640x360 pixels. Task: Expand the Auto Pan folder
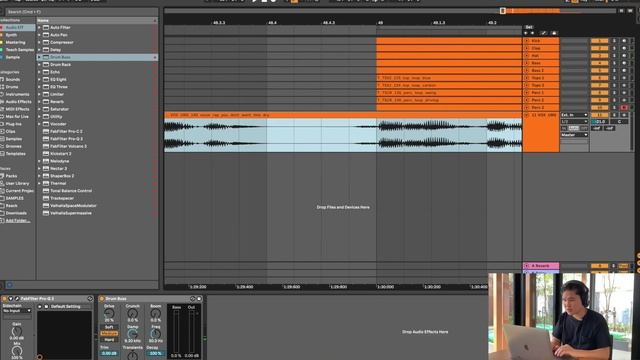click(40, 35)
